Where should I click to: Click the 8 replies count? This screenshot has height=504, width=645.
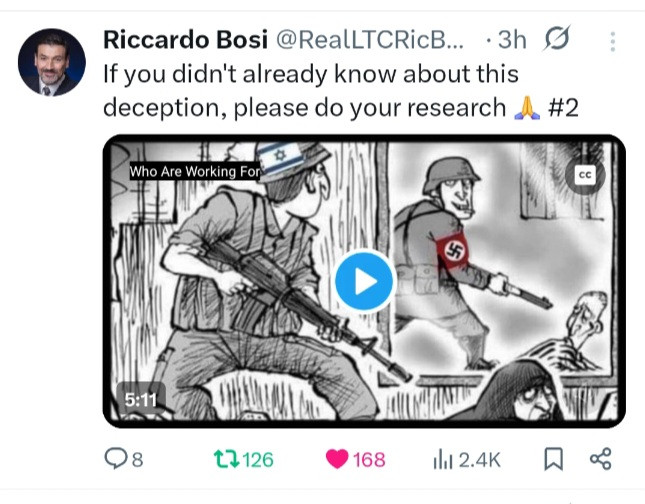tap(137, 460)
